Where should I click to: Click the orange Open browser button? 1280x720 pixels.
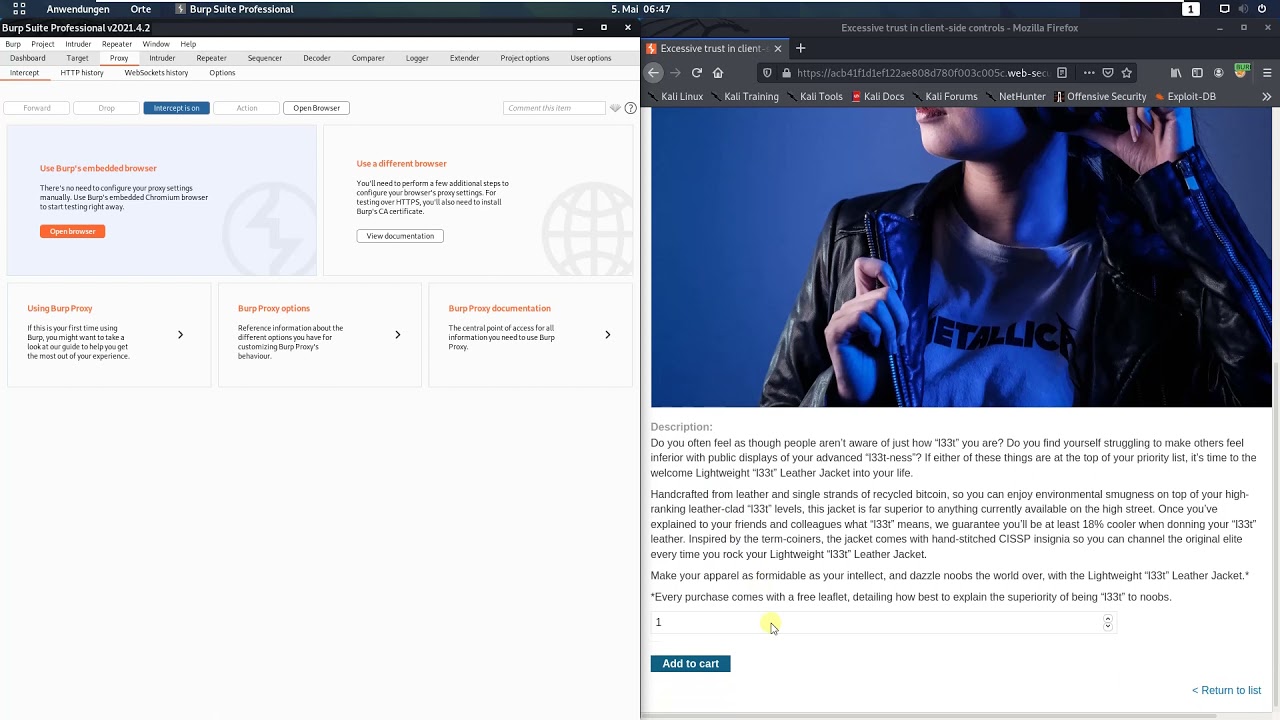tap(72, 231)
